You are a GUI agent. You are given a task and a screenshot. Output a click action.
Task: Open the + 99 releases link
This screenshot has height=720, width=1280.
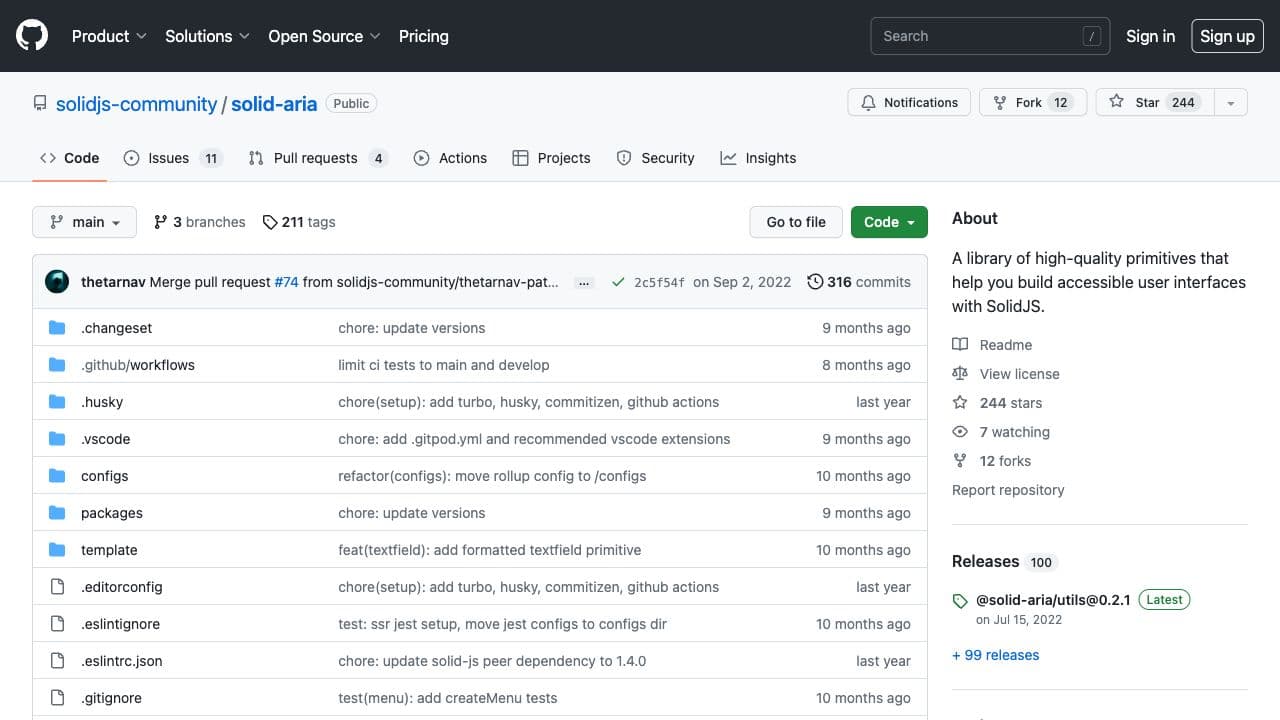[x=995, y=655]
